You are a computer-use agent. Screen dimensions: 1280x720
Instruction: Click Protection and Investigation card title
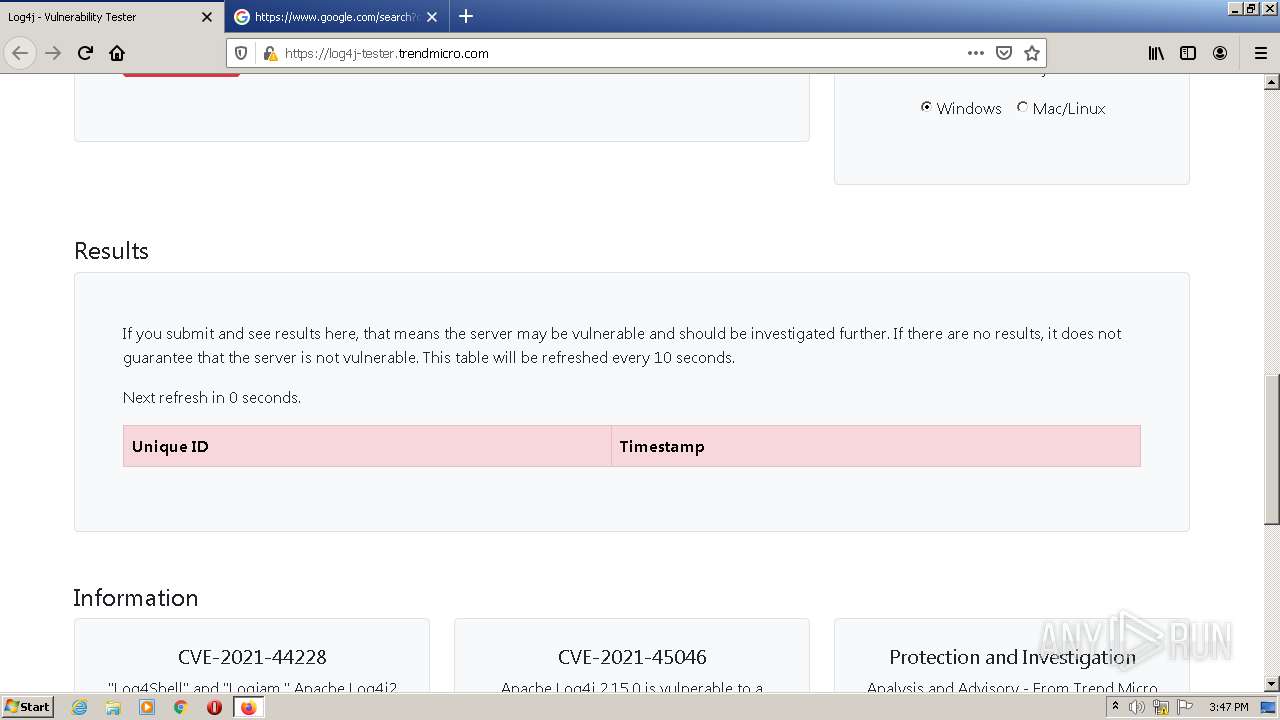[x=1012, y=657]
